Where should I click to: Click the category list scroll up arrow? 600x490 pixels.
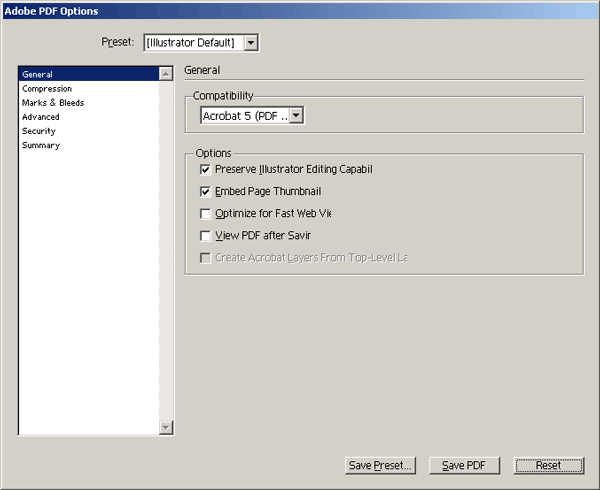click(166, 73)
